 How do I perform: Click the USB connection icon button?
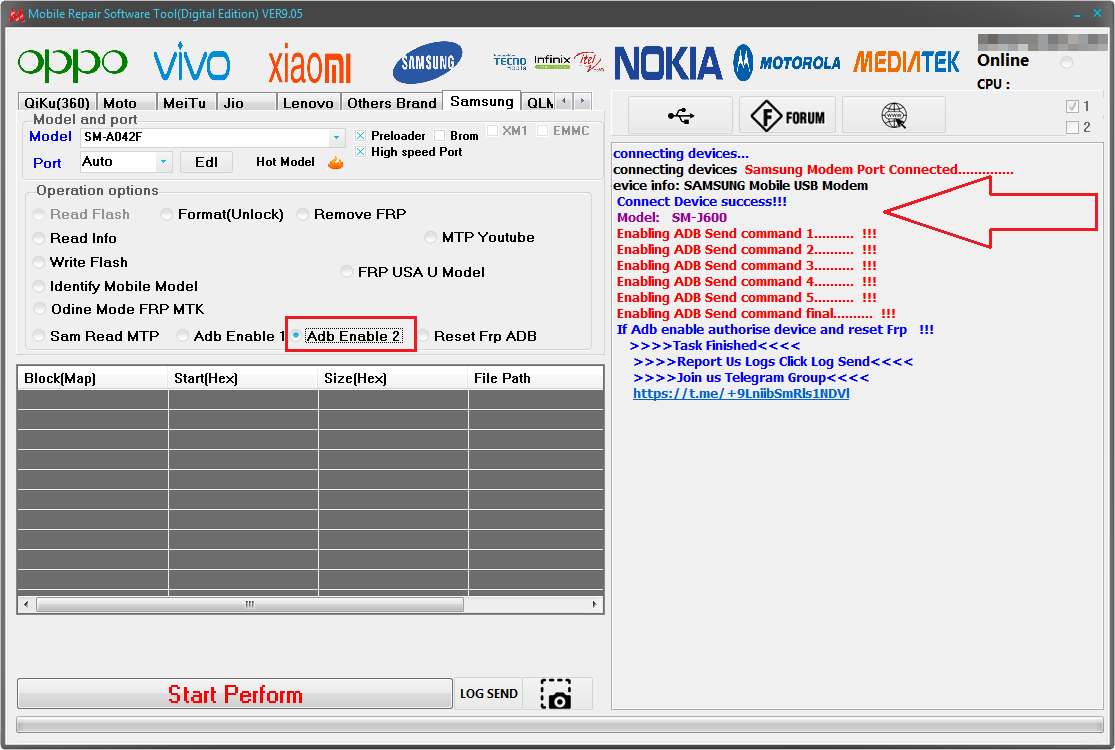(681, 115)
